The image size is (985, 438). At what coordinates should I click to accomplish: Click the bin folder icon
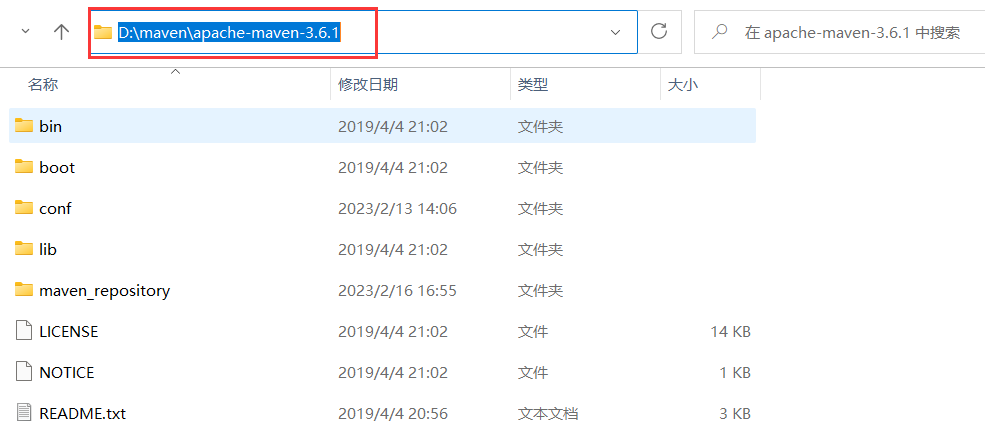(x=24, y=126)
